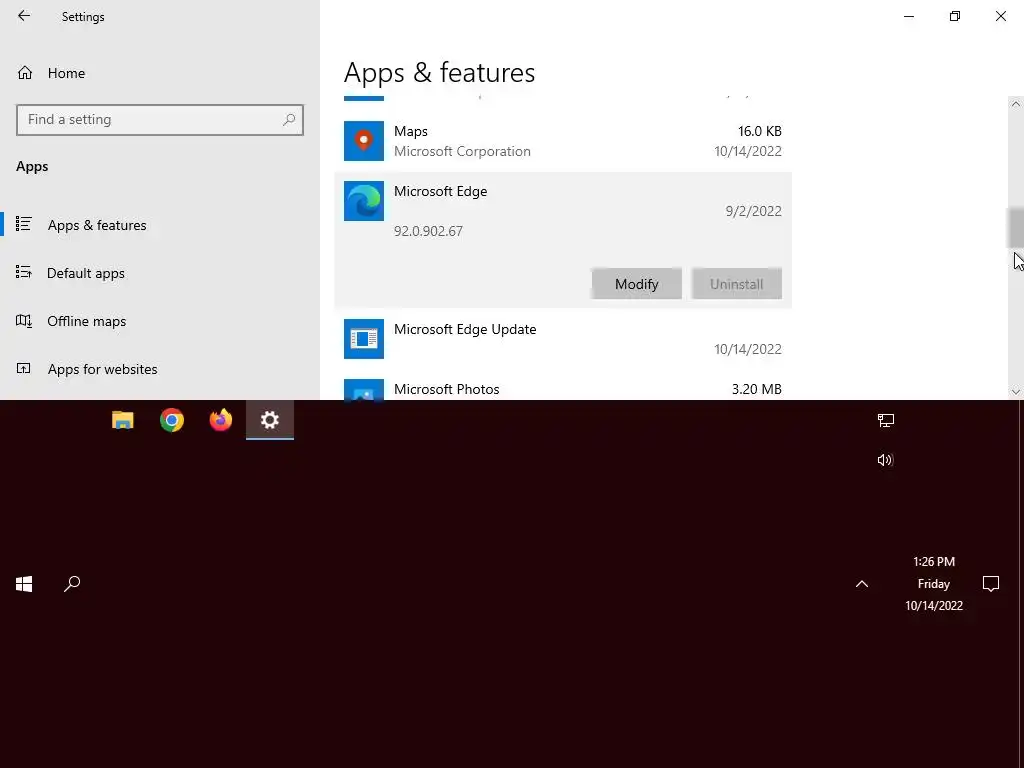Select Microsoft Photos entry name
This screenshot has height=768, width=1024.
tap(447, 389)
